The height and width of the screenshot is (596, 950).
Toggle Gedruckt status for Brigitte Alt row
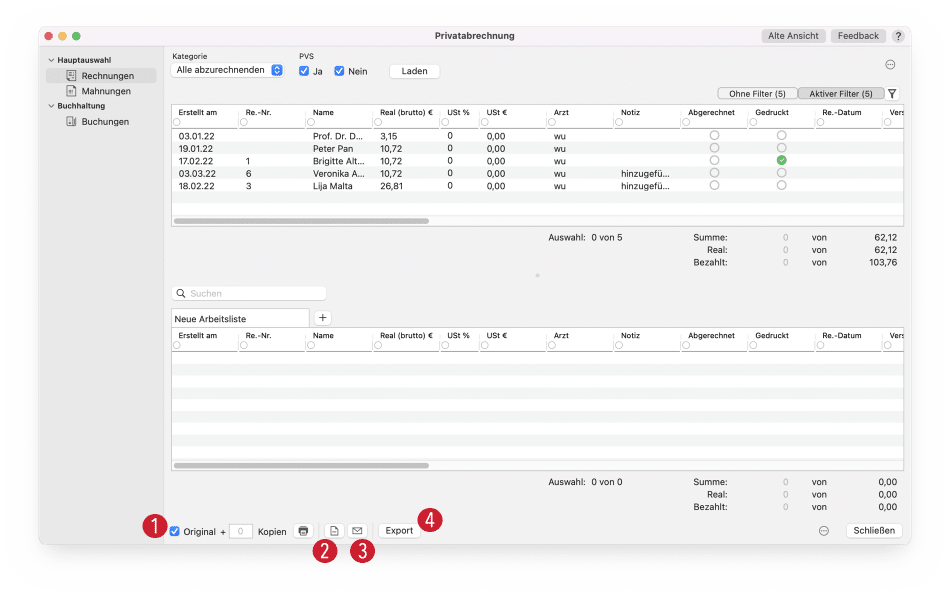(782, 161)
